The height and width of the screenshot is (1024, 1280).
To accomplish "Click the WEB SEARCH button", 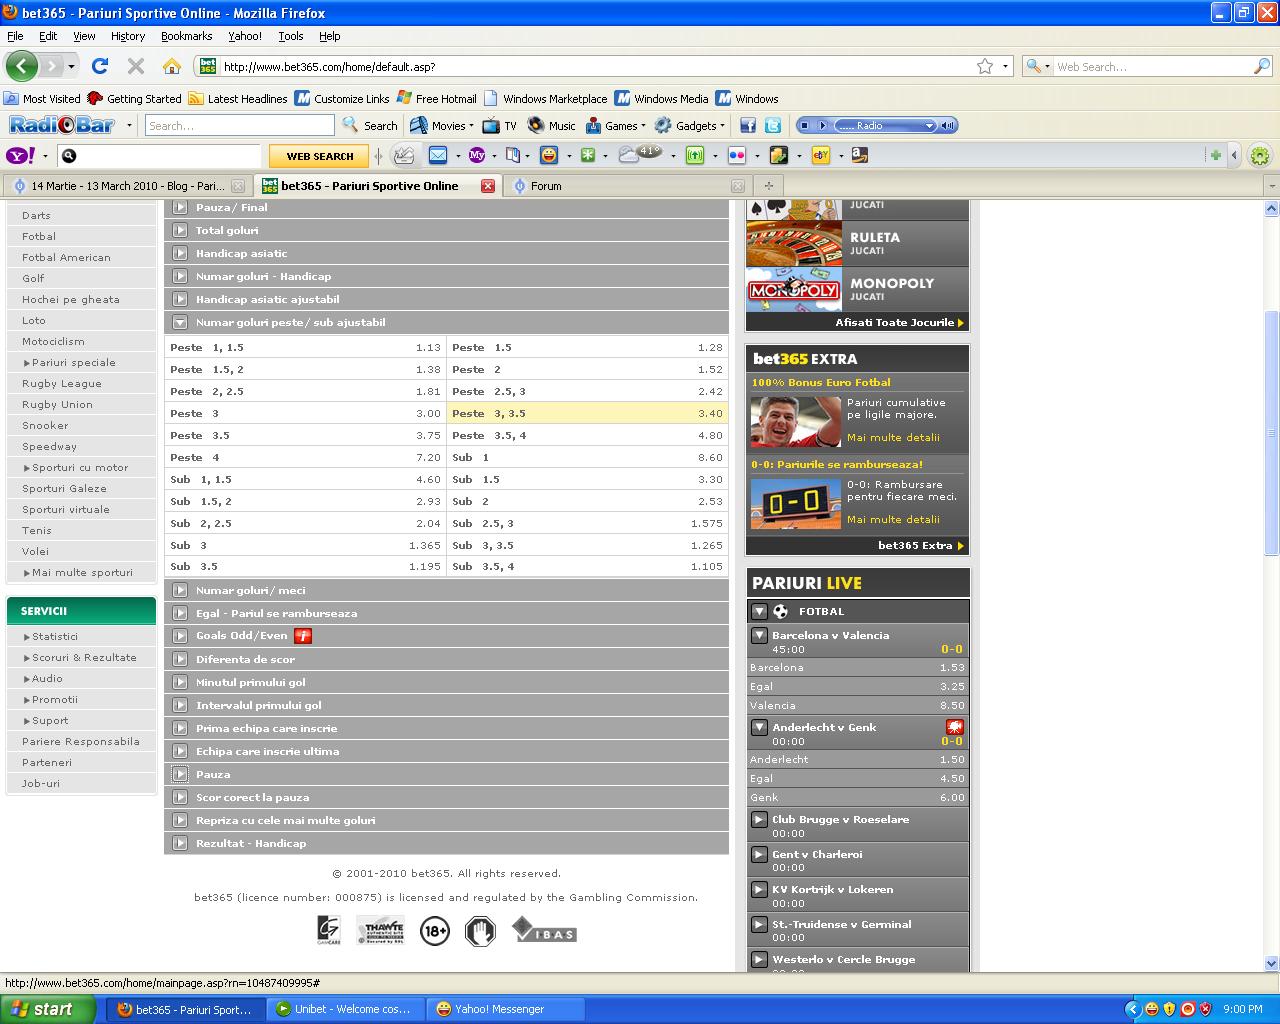I will (x=320, y=156).
